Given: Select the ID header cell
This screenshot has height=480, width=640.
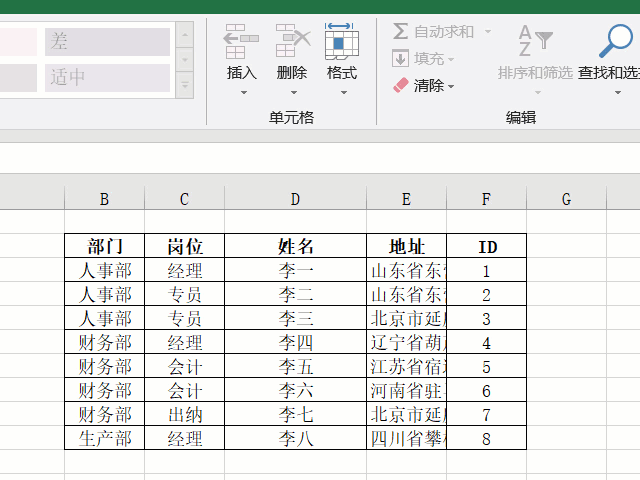Looking at the screenshot, I should (x=487, y=246).
